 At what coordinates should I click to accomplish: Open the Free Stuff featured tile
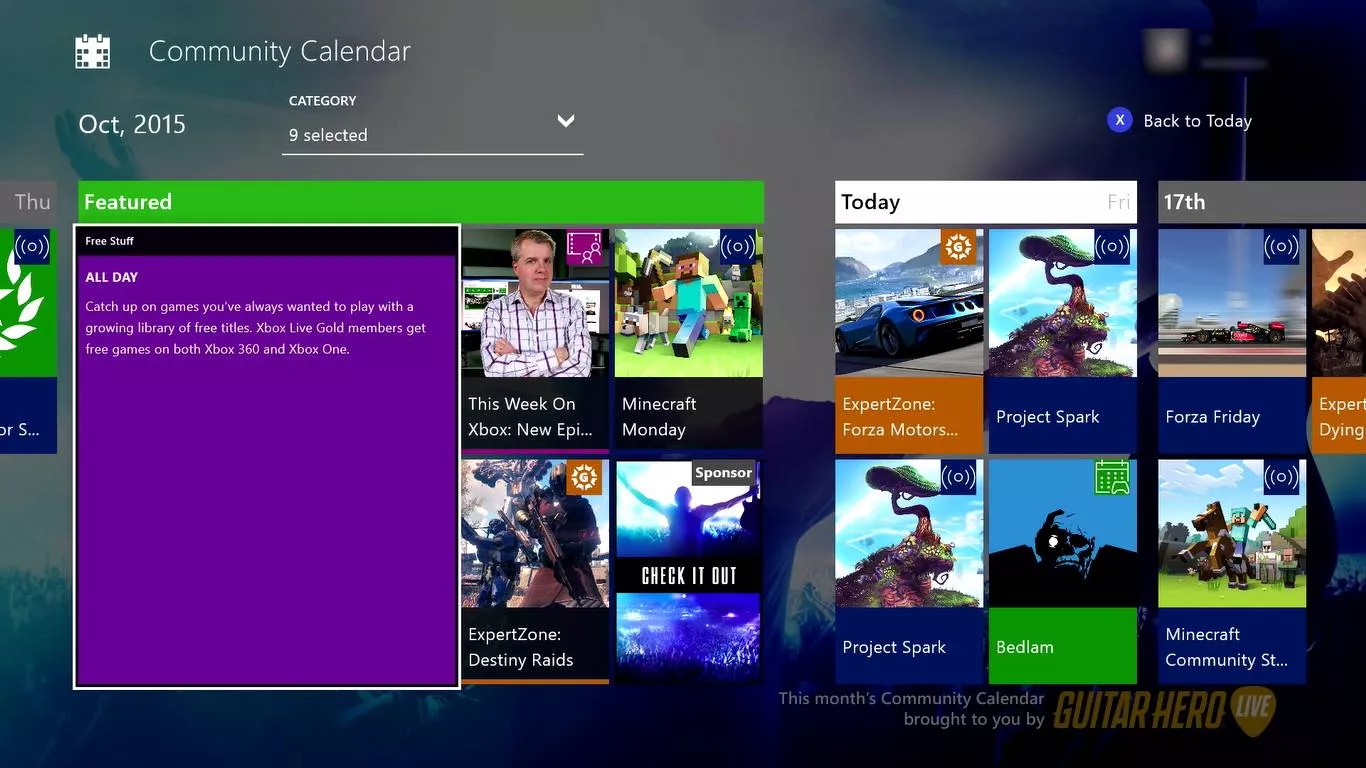tap(267, 457)
